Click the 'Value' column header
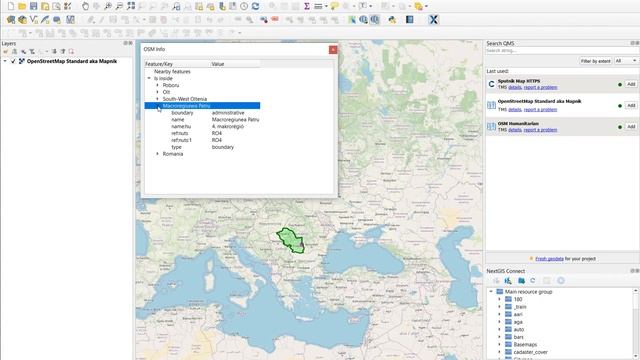Screen dimensions: 640x360 [x=235, y=64]
